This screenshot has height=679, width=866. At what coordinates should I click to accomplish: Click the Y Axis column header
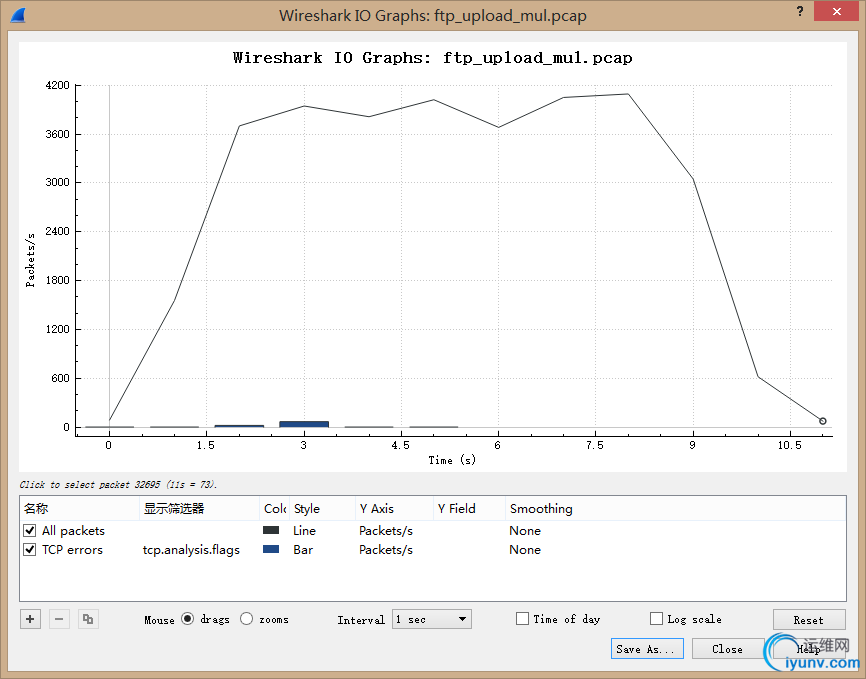coord(394,508)
